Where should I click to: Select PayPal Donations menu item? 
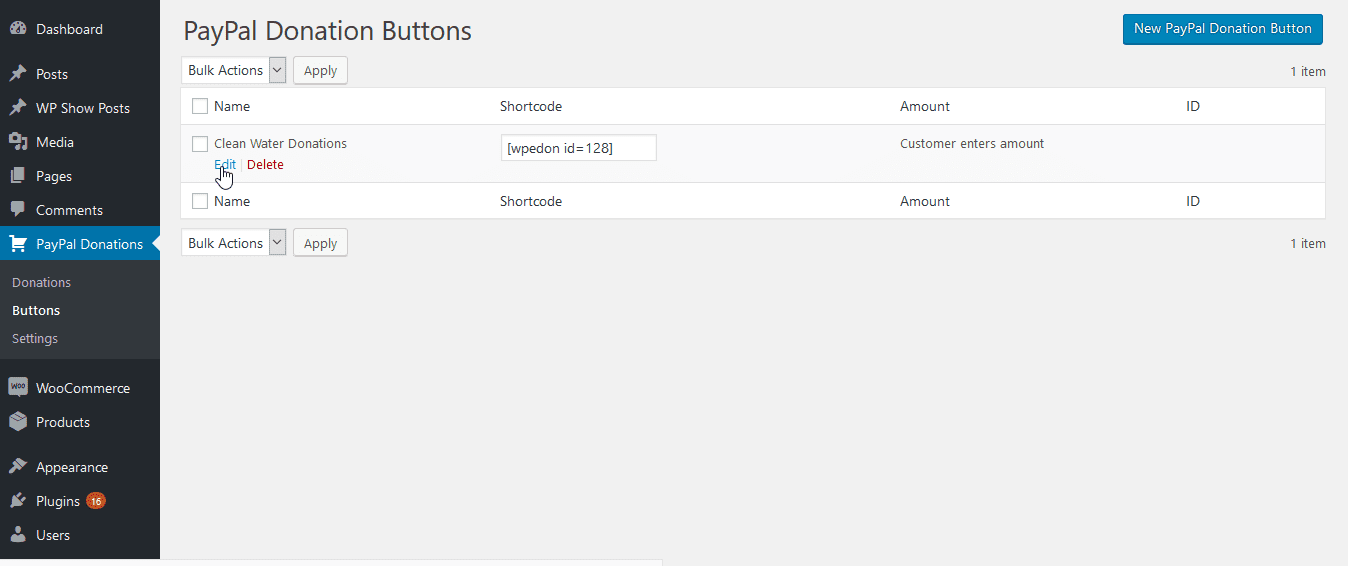point(80,244)
